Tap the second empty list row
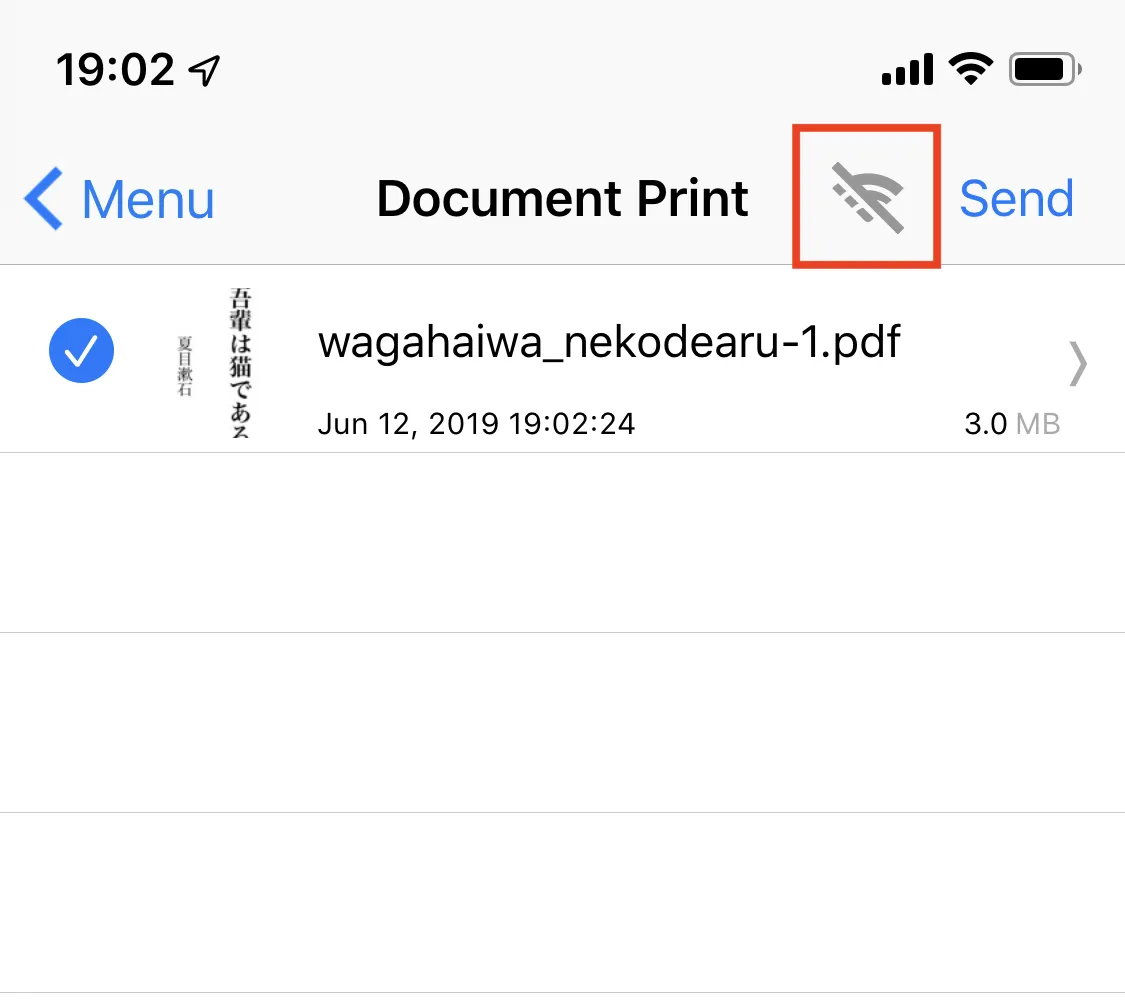Viewport: 1125px width, 1000px height. coord(562,722)
